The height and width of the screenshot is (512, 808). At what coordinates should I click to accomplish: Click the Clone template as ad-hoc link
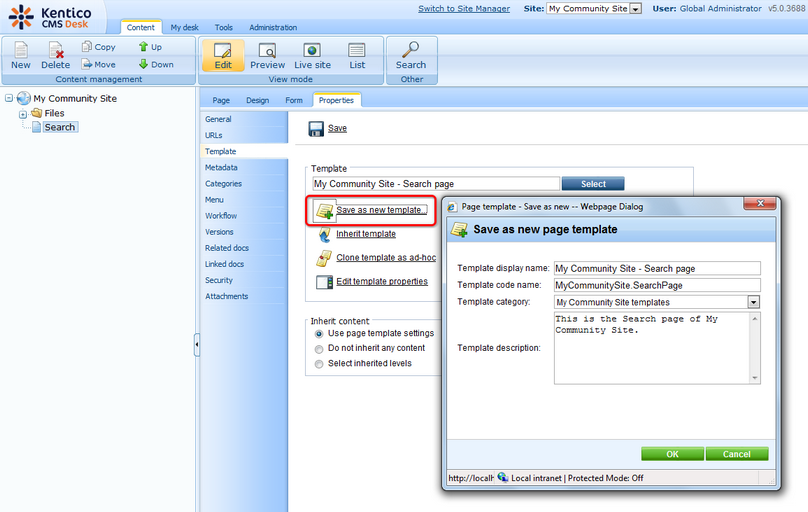(386, 258)
